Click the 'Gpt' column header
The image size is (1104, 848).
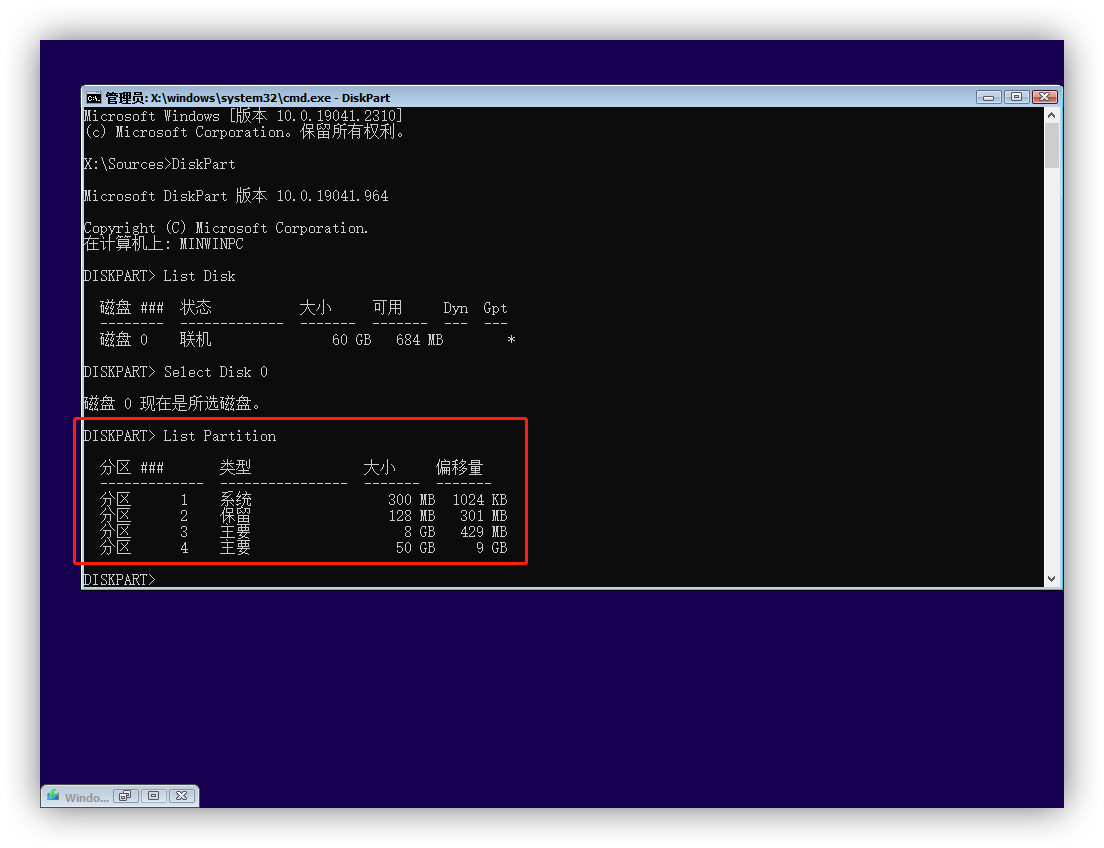(495, 308)
